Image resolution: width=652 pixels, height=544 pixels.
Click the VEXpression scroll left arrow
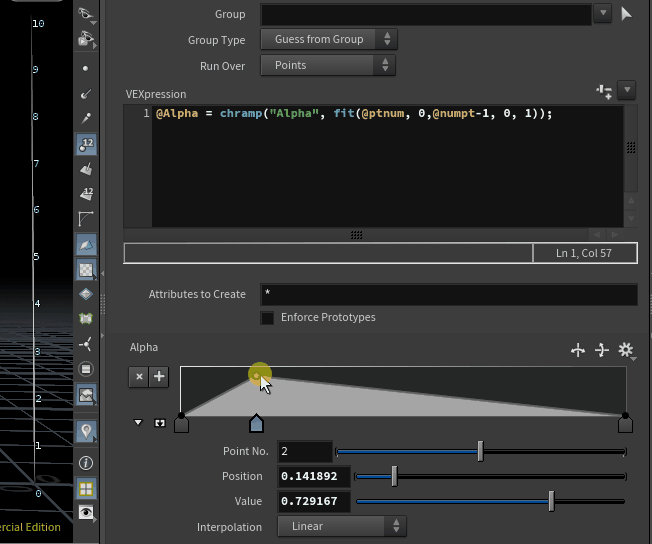pos(598,235)
